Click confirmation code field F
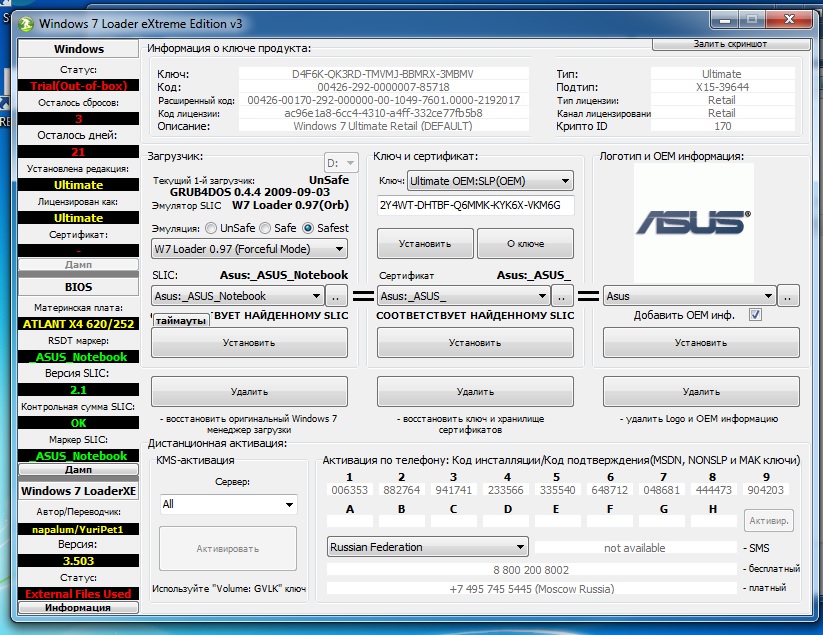The height and width of the screenshot is (635, 823). coord(610,521)
